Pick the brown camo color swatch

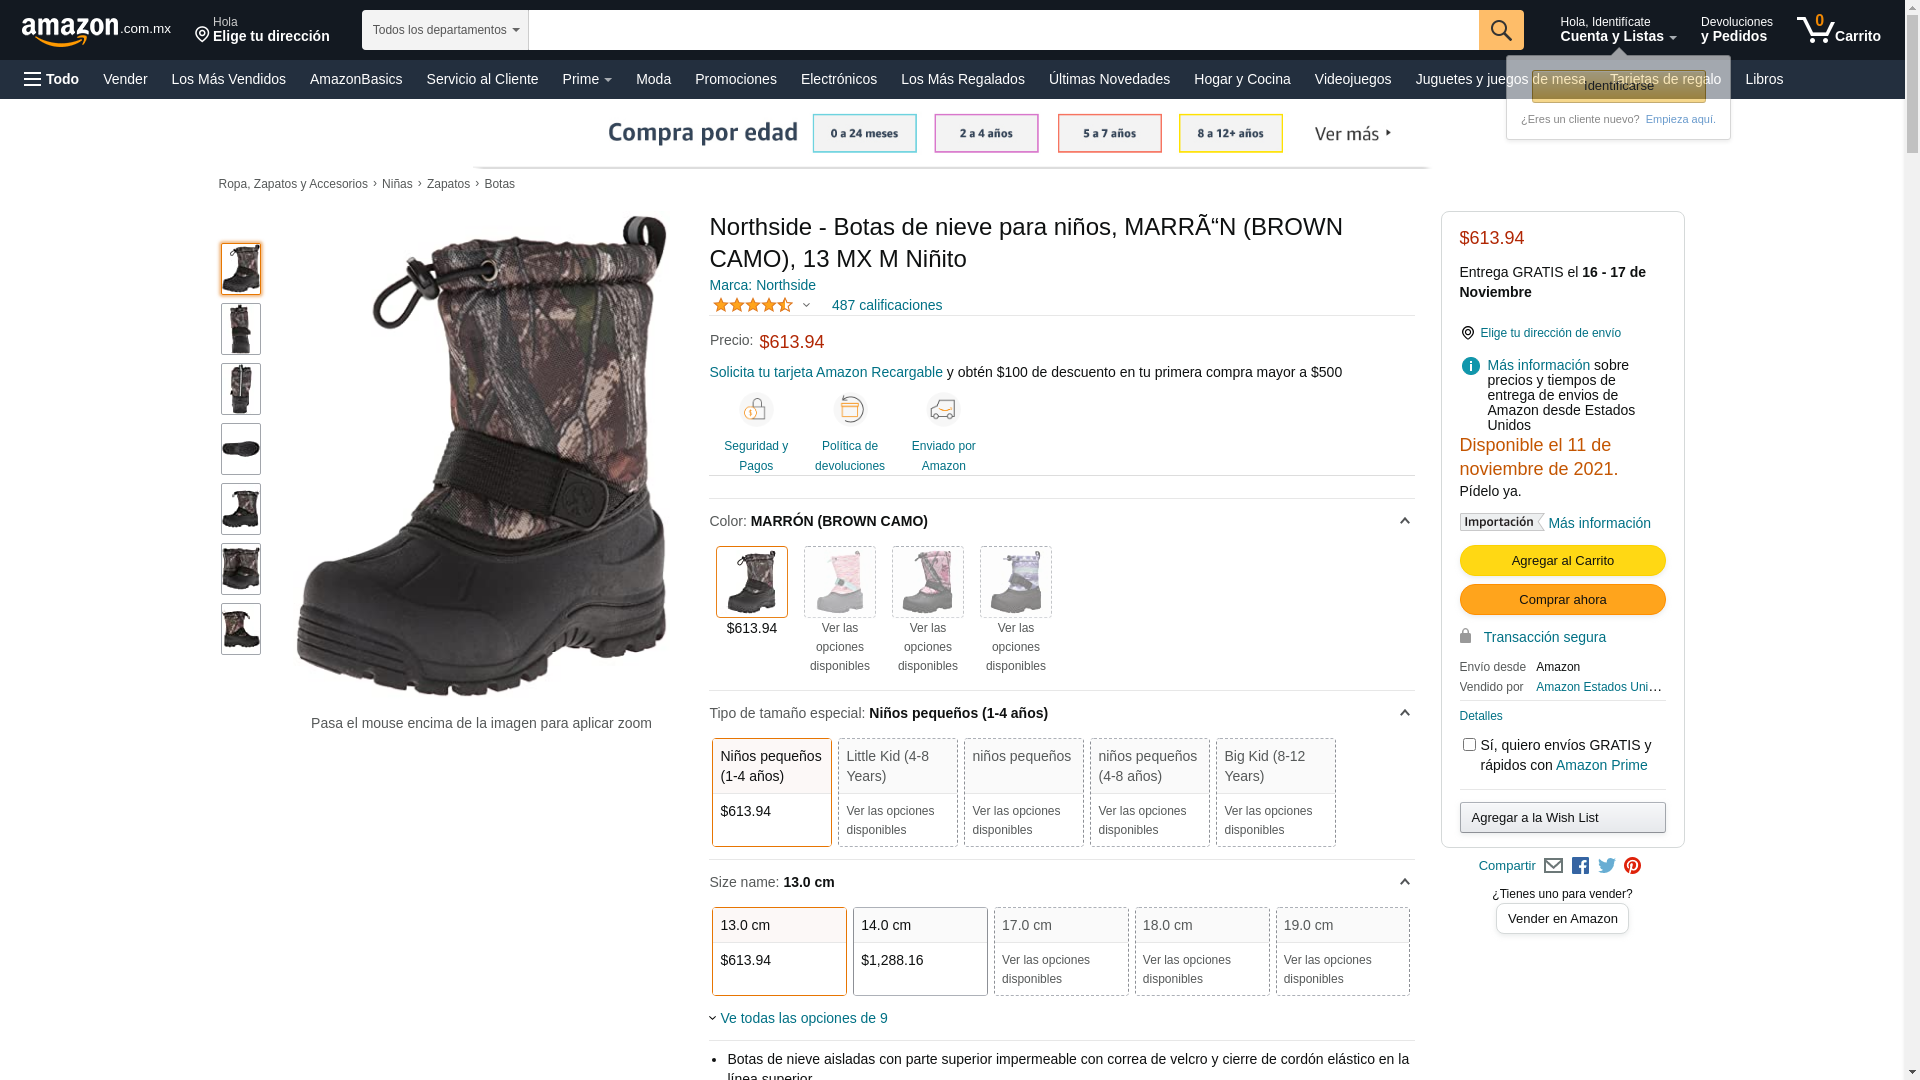pyautogui.click(x=751, y=582)
